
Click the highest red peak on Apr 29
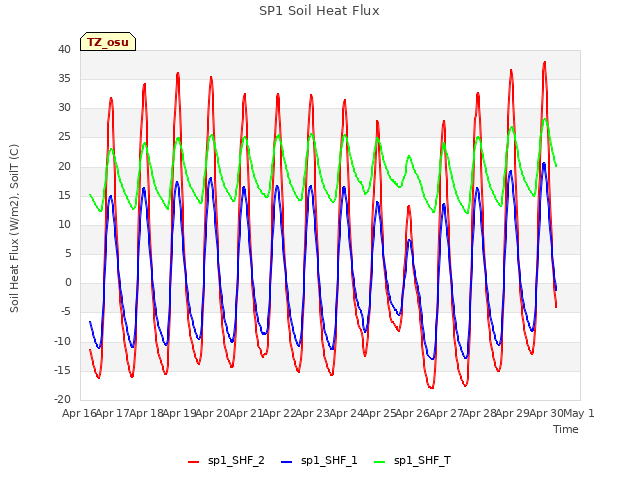tap(544, 62)
